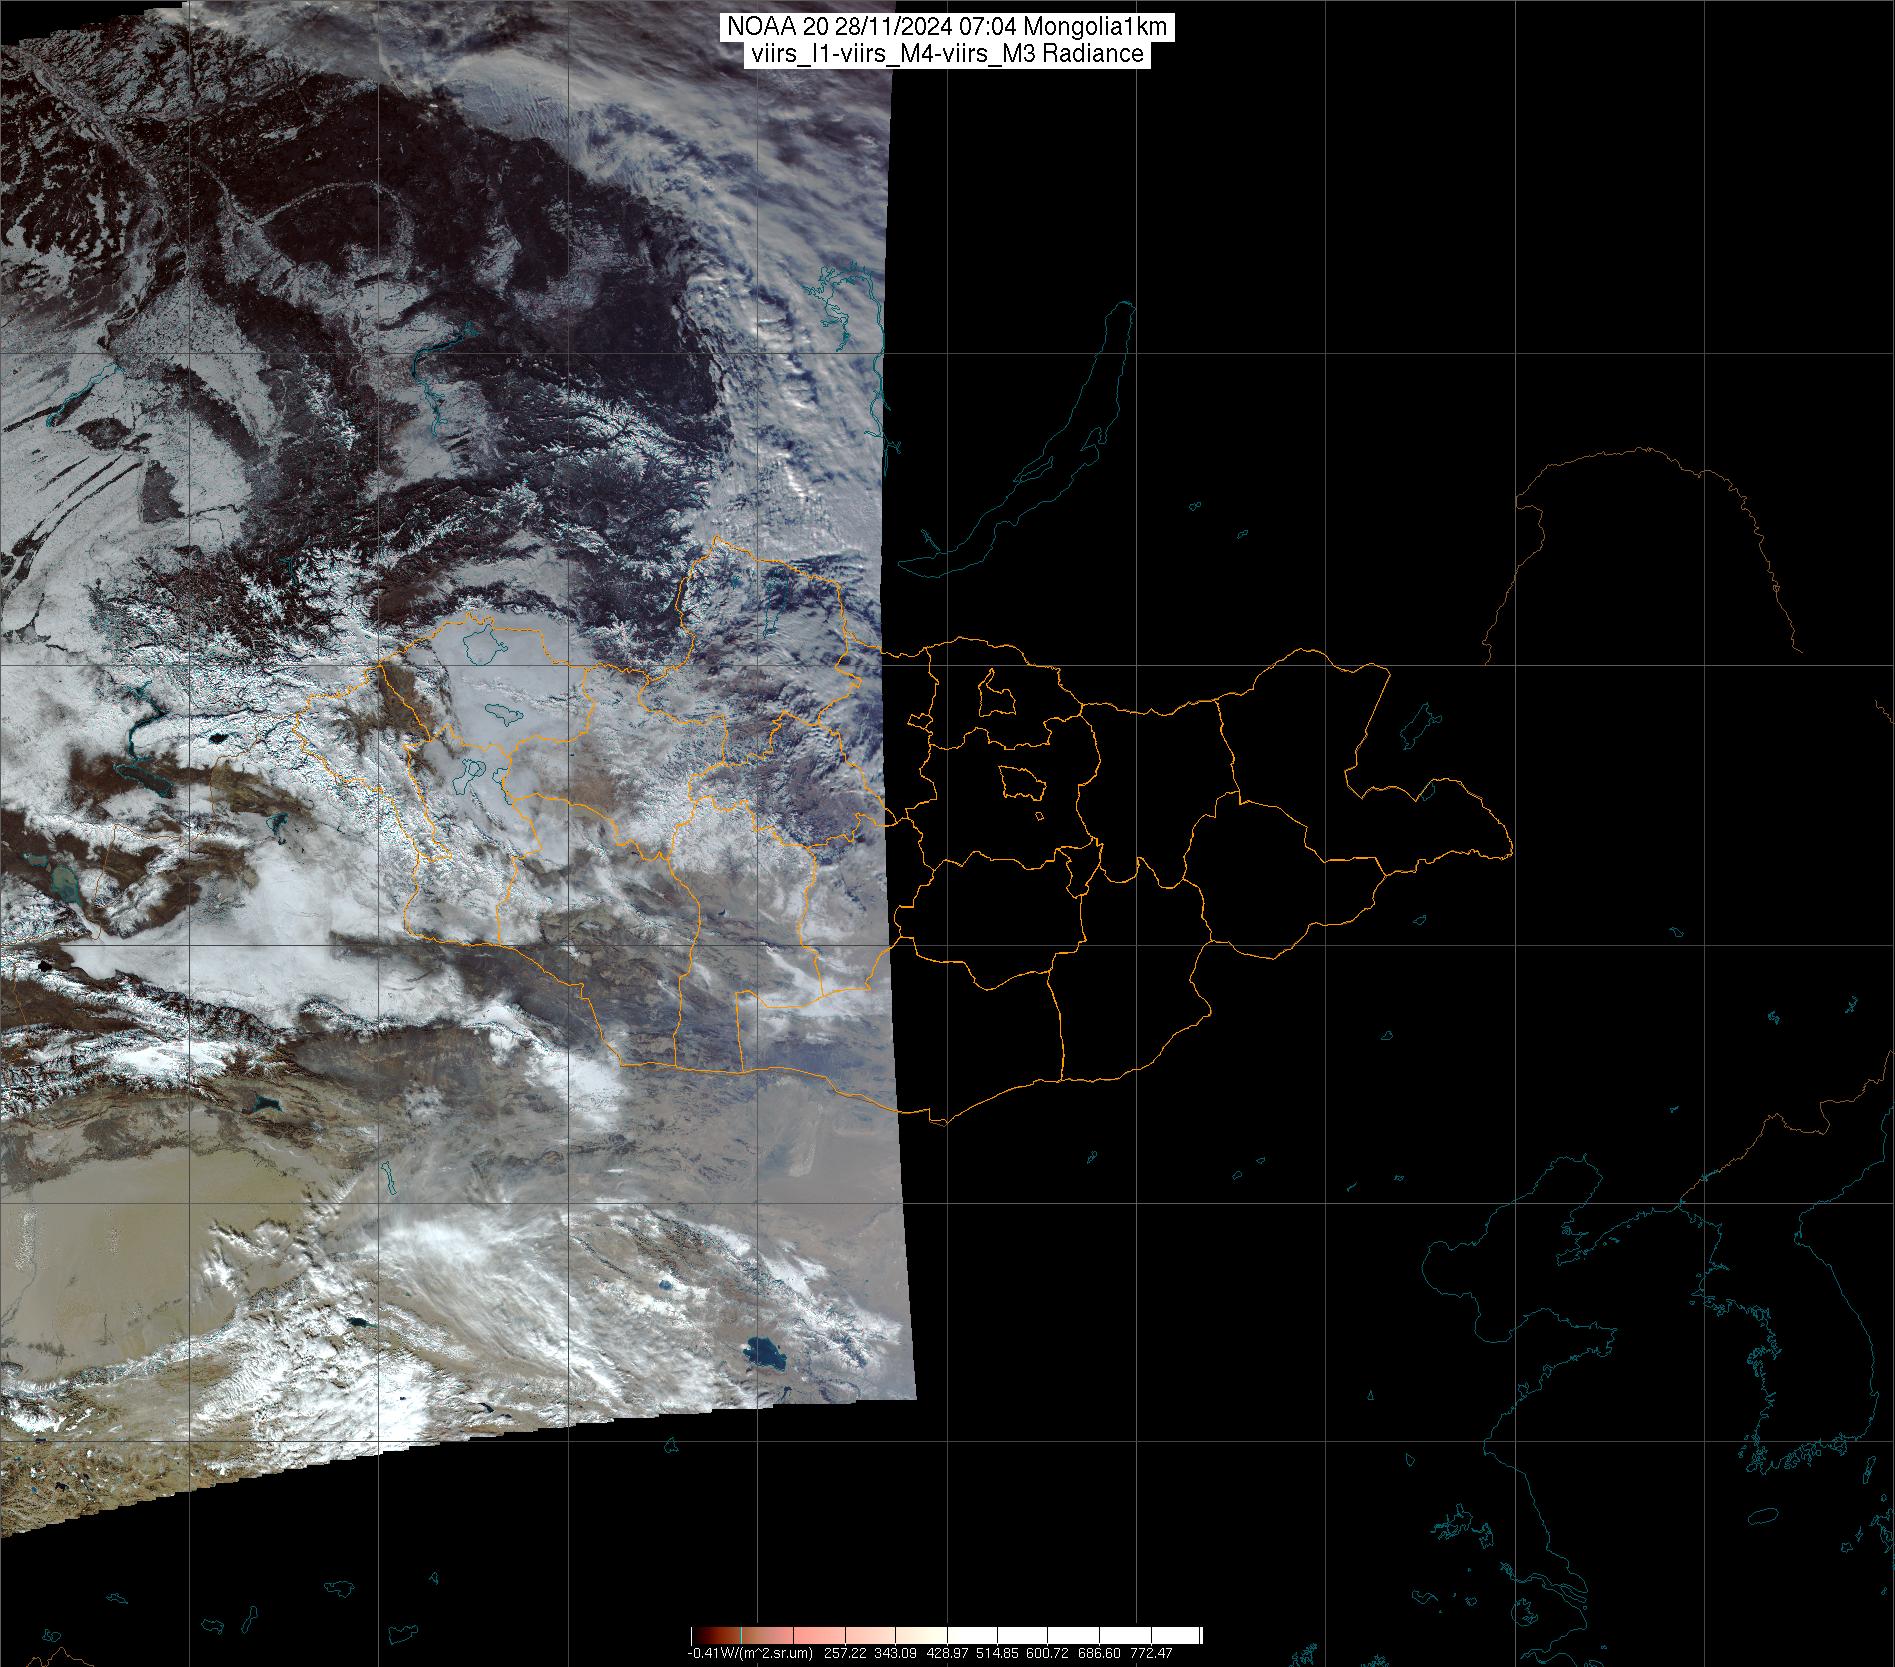Click the '257.22' scale value
1895x1667 pixels.
(x=845, y=1653)
